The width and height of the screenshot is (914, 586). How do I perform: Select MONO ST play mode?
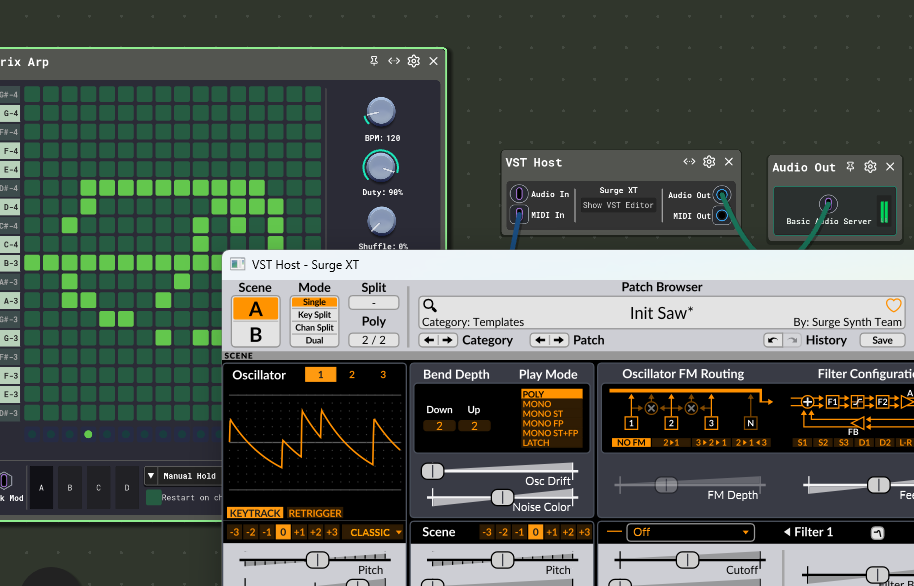click(551, 414)
